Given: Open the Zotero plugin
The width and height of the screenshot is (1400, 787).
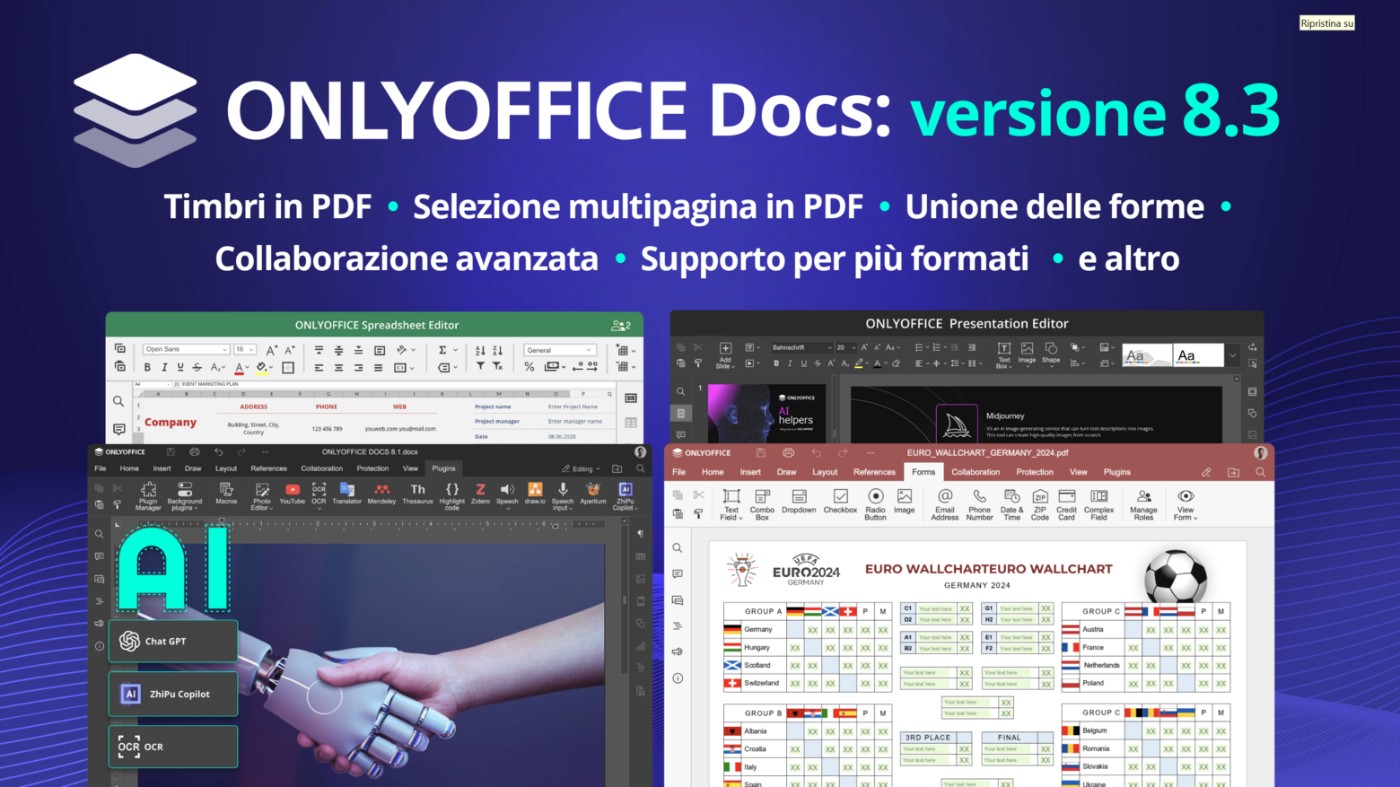Looking at the screenshot, I should [480, 493].
